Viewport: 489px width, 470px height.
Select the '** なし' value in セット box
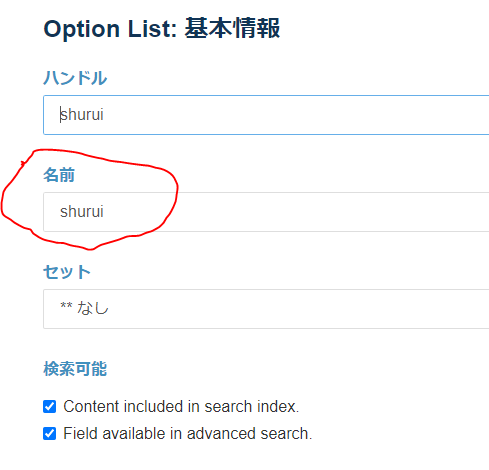coord(84,308)
